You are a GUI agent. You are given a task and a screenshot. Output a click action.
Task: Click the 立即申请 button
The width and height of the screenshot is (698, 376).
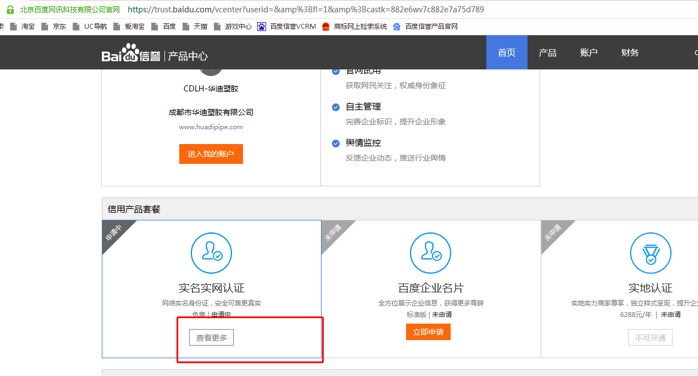click(x=428, y=332)
